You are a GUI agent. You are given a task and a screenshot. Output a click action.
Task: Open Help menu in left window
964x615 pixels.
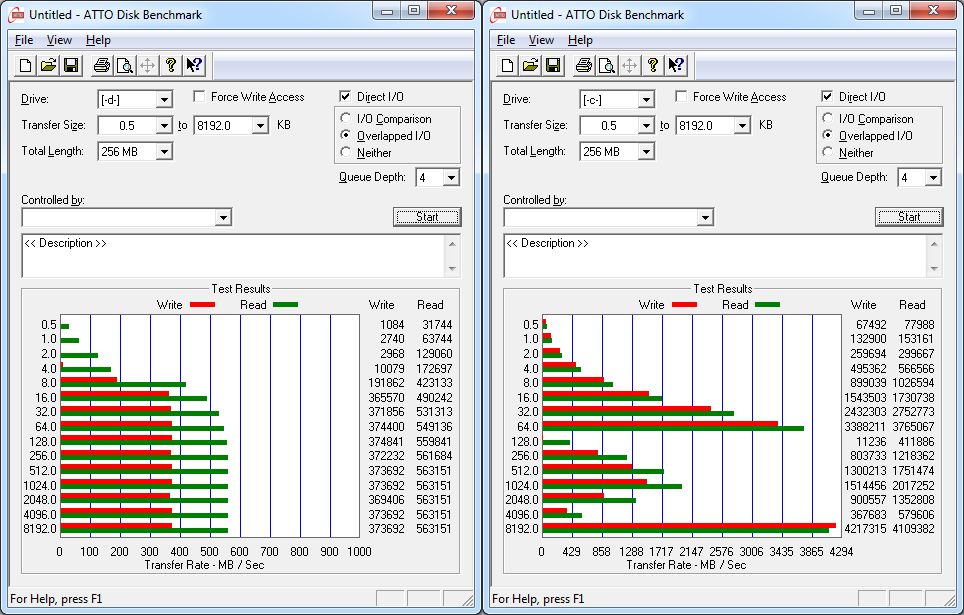point(98,40)
